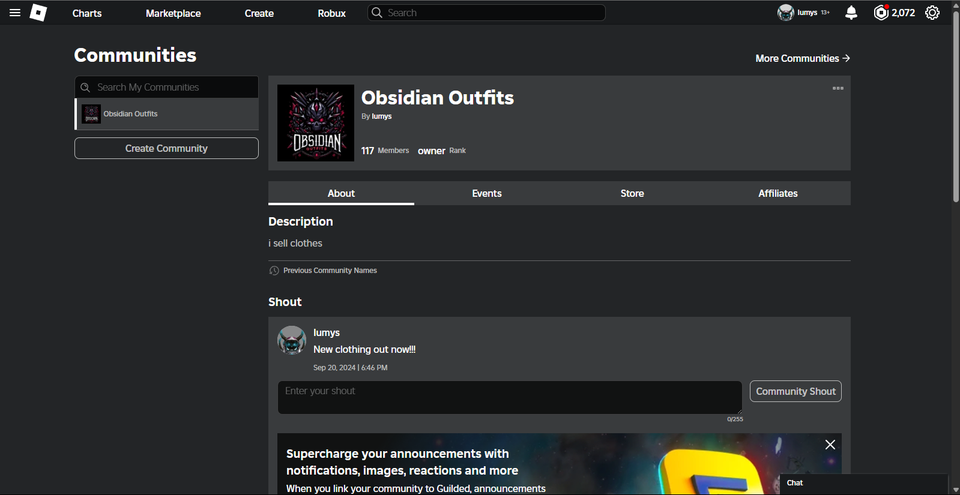Click the Obsidian Outfits community logo
The width and height of the screenshot is (960, 495).
(x=315, y=123)
